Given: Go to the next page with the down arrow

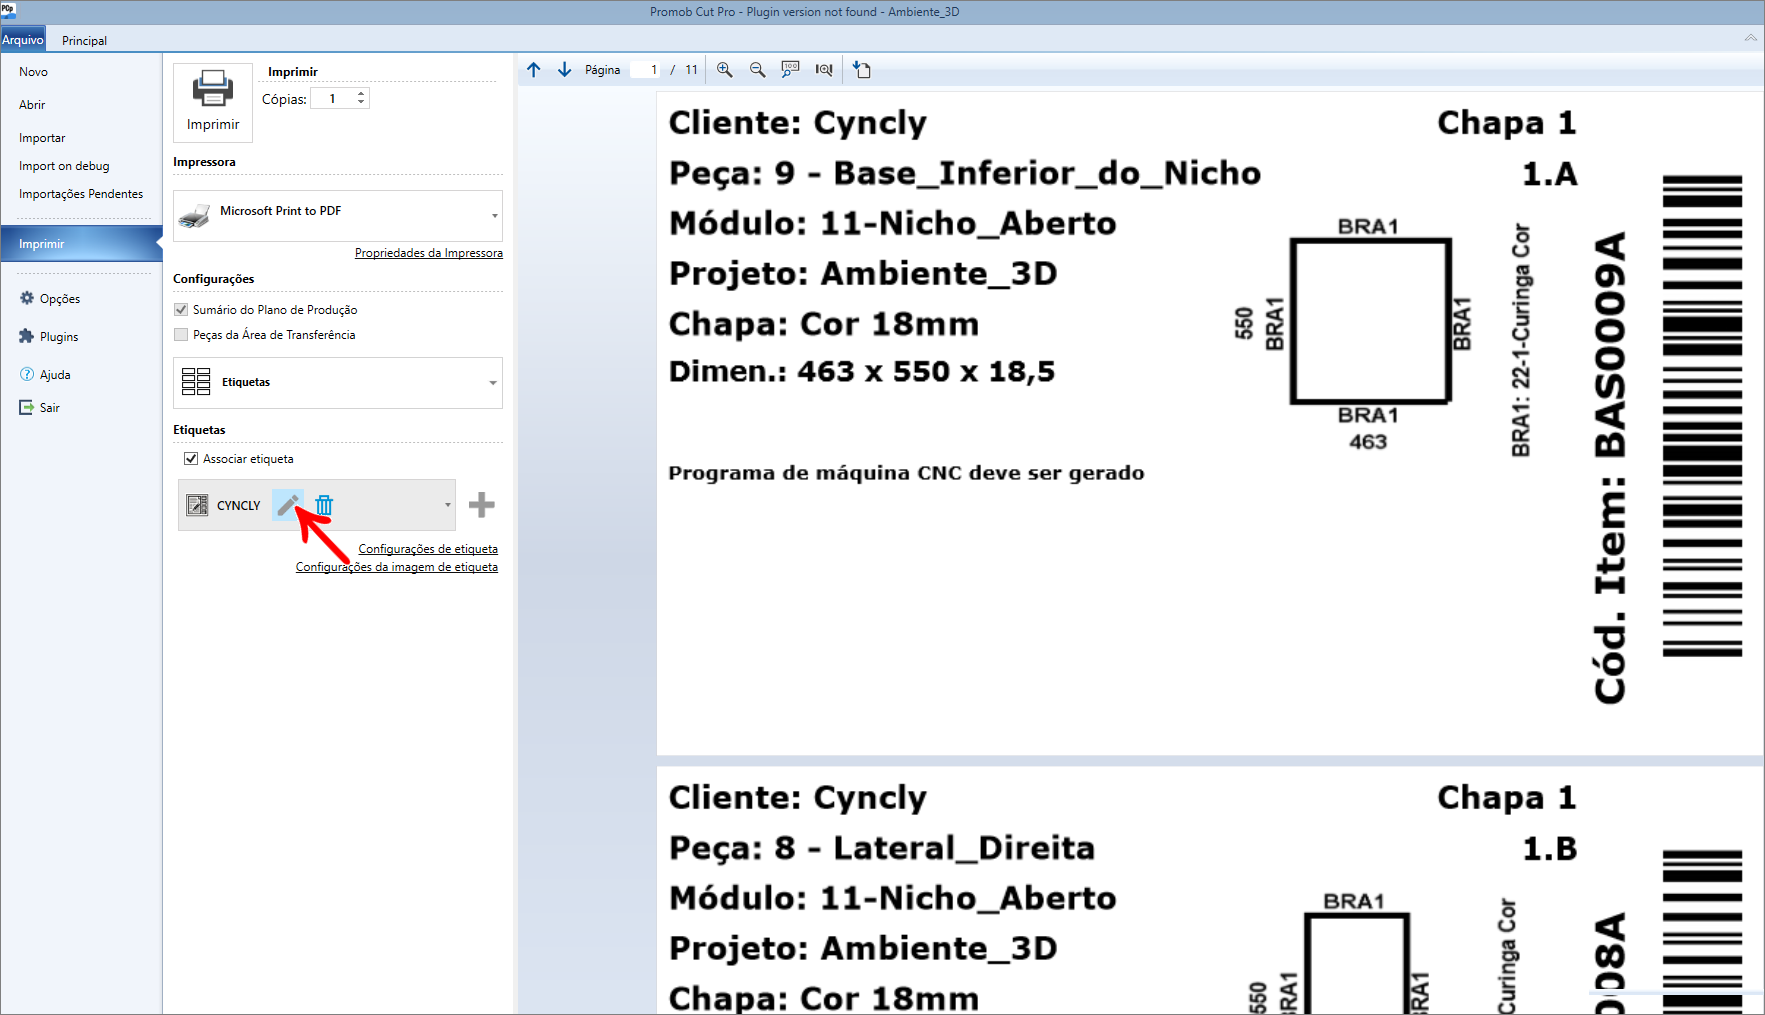Looking at the screenshot, I should (565, 70).
